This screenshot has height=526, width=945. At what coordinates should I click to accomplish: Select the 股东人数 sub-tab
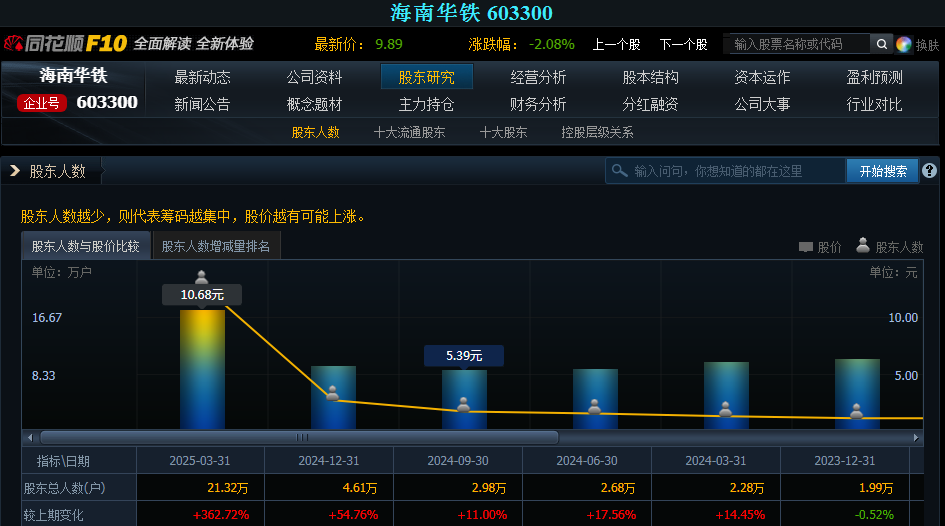tap(316, 133)
